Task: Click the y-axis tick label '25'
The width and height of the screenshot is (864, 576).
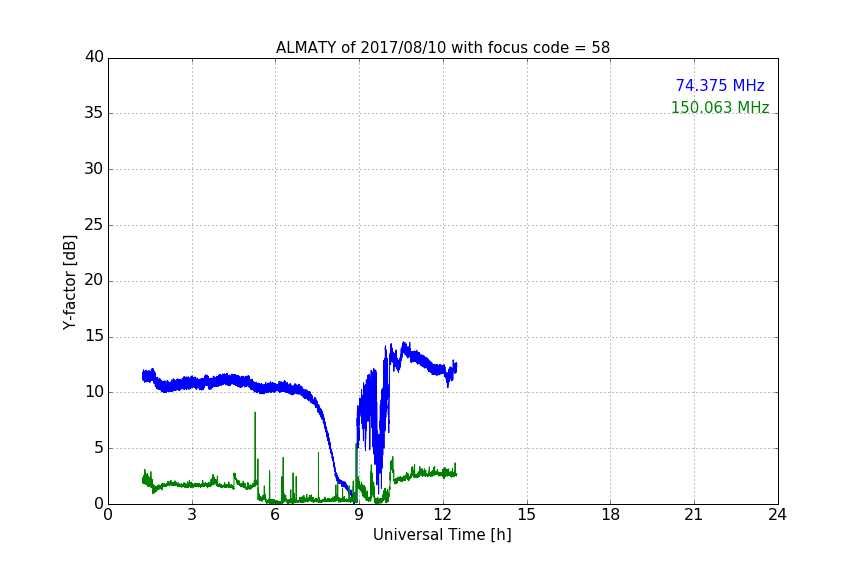Action: (94, 225)
